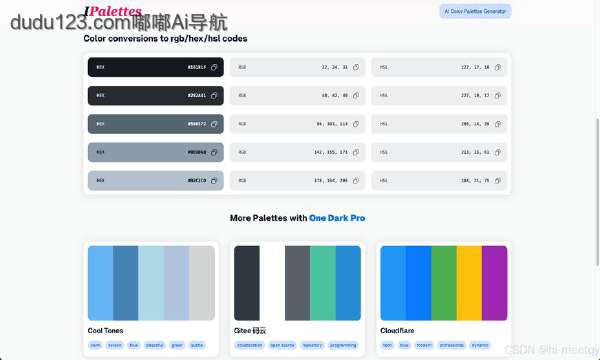Image resolution: width=600 pixels, height=360 pixels.
Task: Copy RGB value 22, 24, 31
Action: coord(356,67)
